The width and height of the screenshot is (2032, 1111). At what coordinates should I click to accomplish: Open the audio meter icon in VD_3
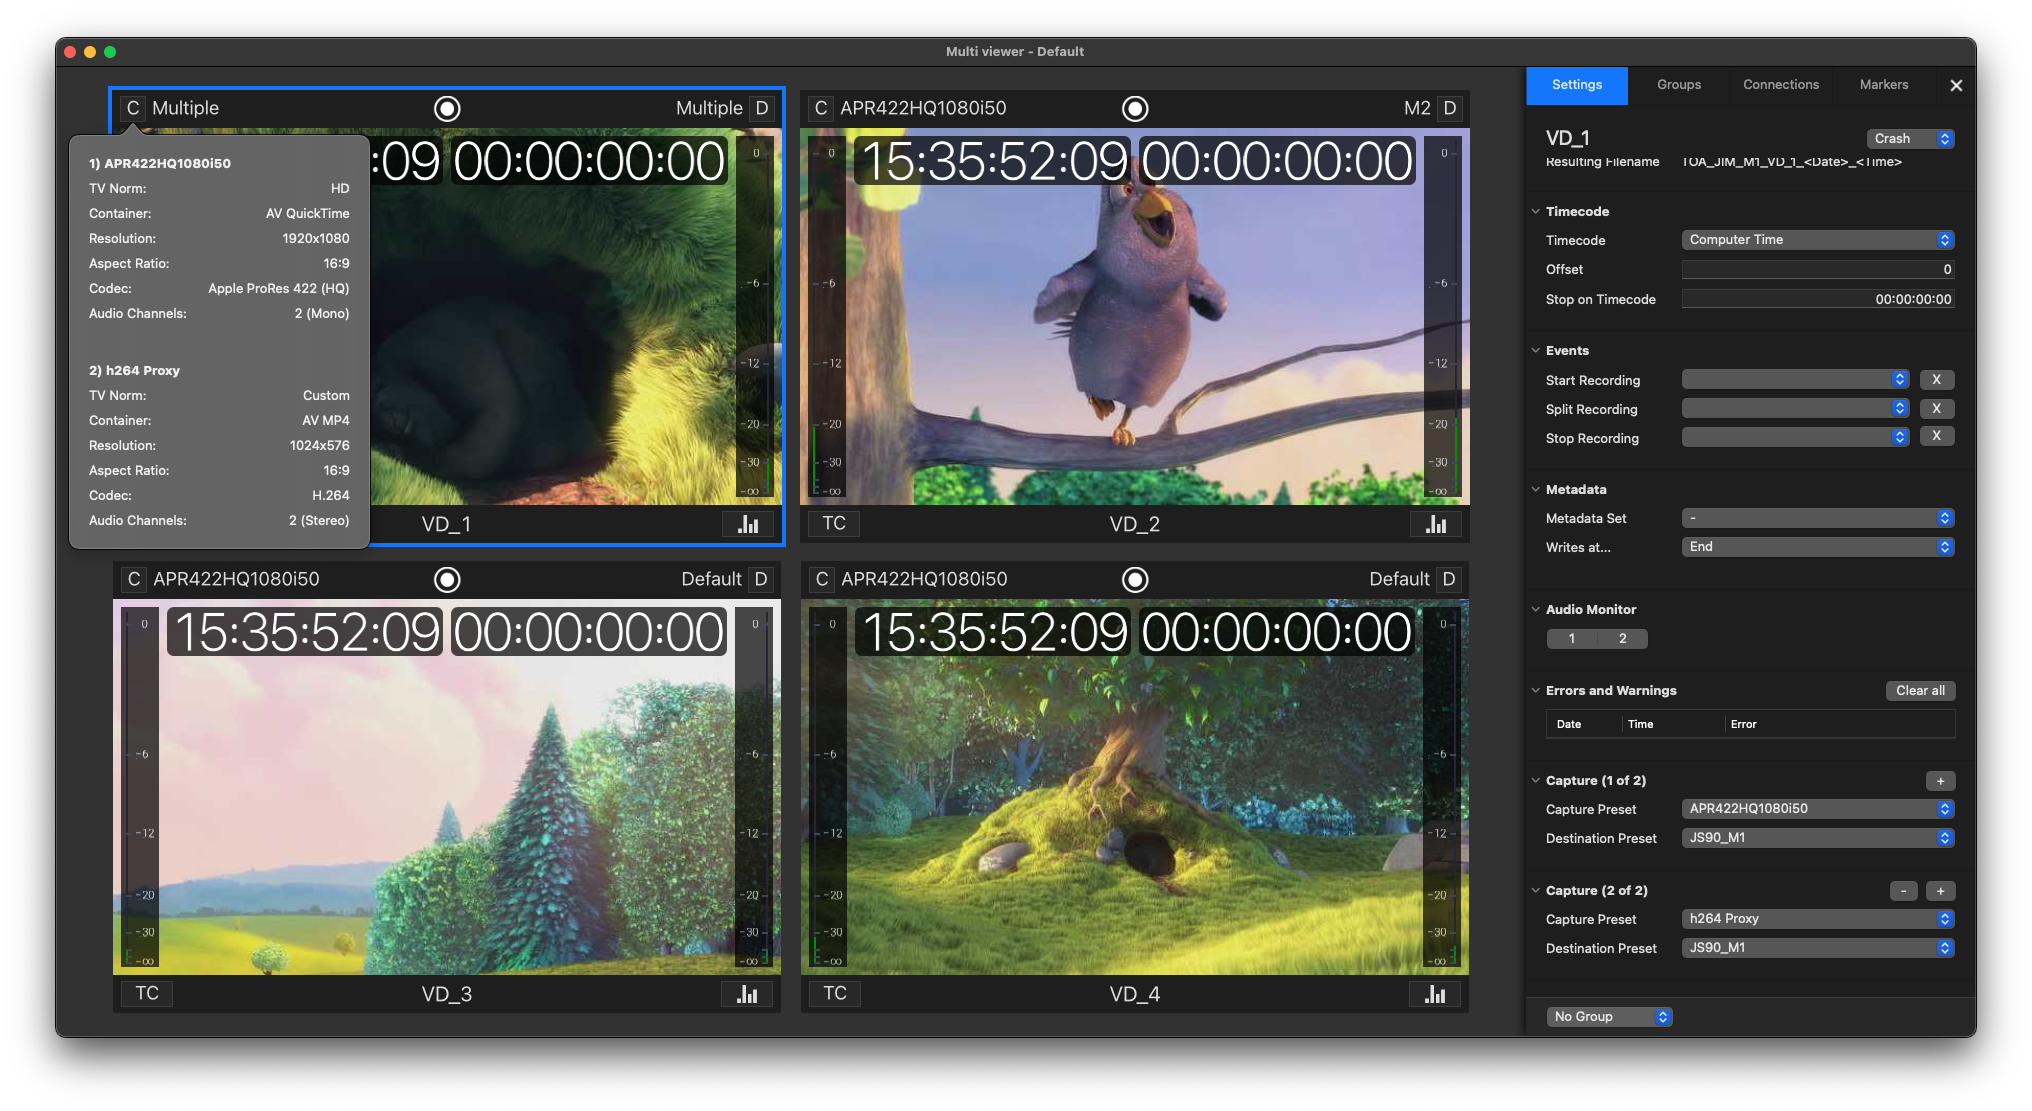pos(748,994)
